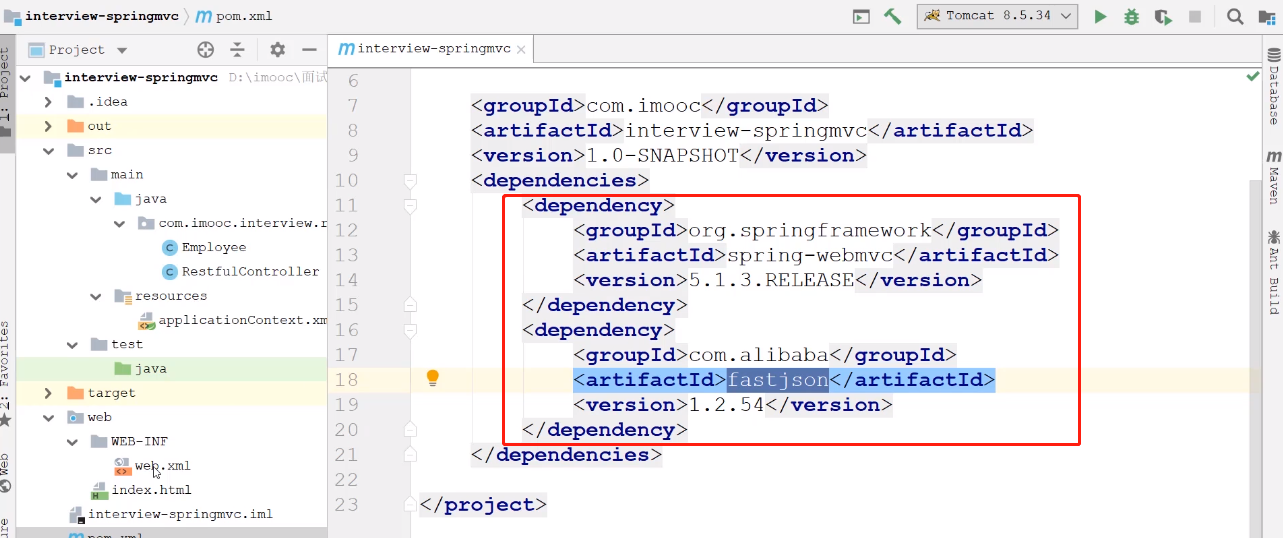
Task: Toggle the Maven side panel
Action: [x=1273, y=177]
